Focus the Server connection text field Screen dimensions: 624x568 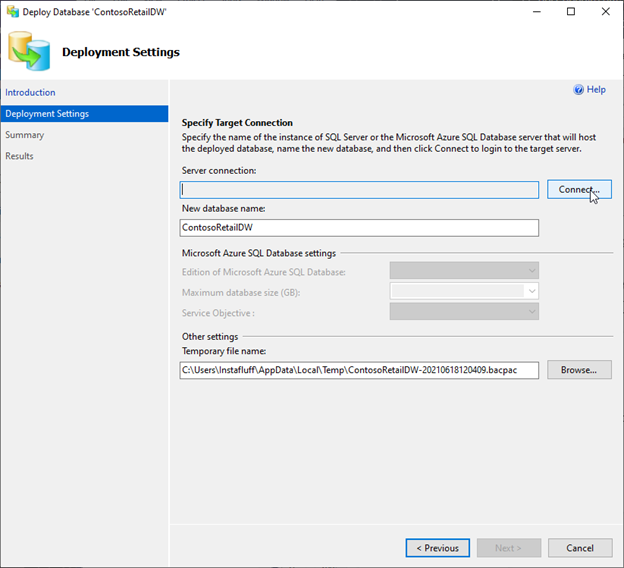pyautogui.click(x=359, y=190)
